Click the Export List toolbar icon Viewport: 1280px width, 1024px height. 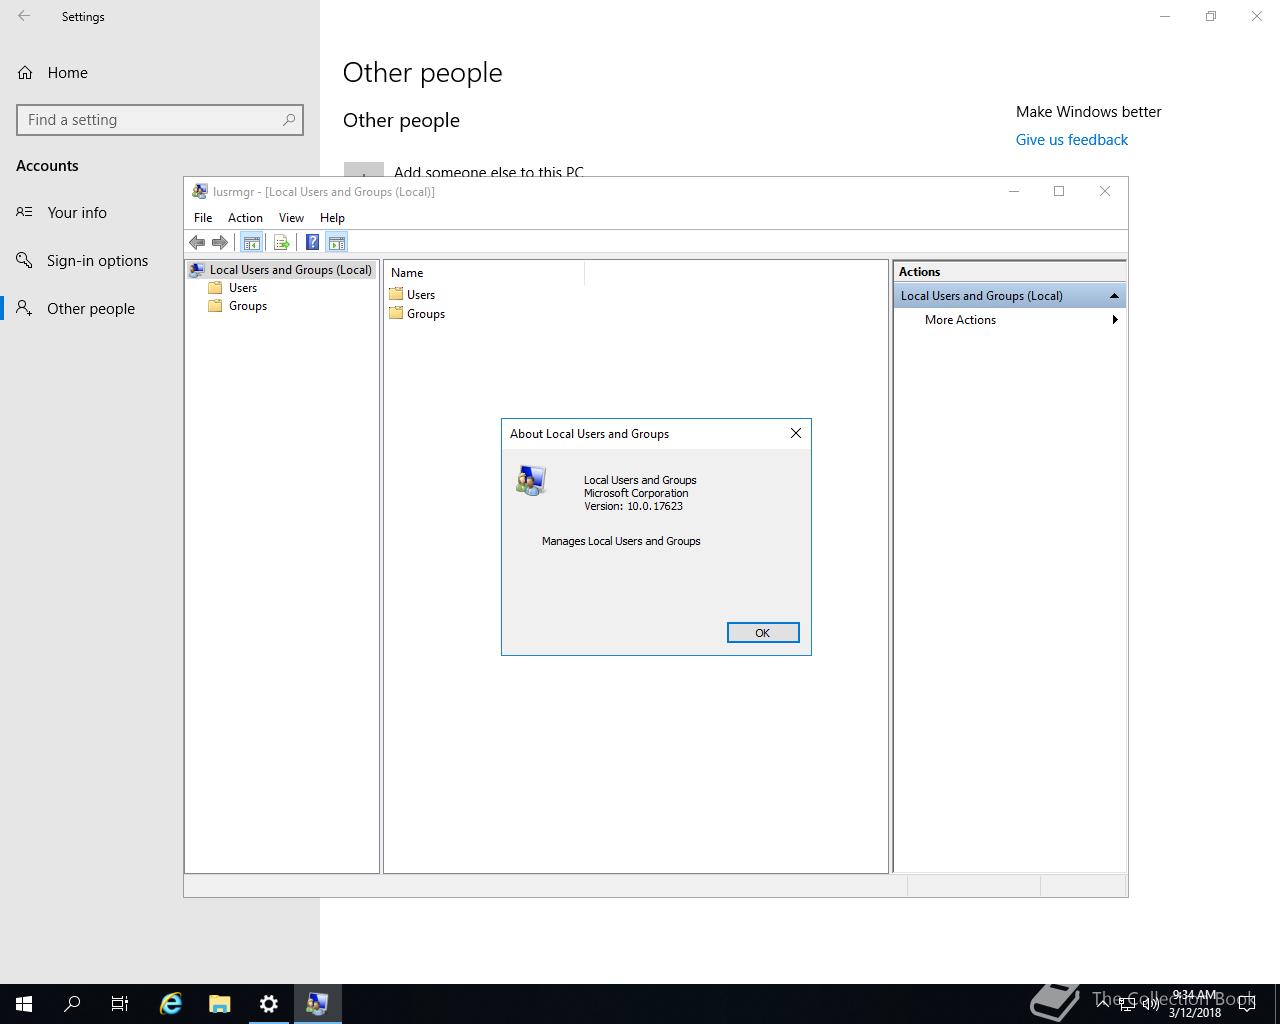coord(282,242)
